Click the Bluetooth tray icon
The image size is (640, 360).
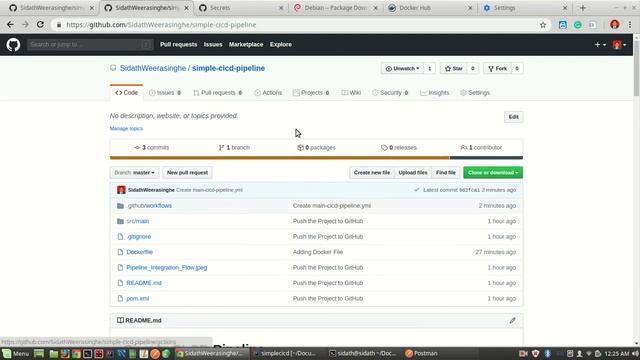click(x=548, y=353)
